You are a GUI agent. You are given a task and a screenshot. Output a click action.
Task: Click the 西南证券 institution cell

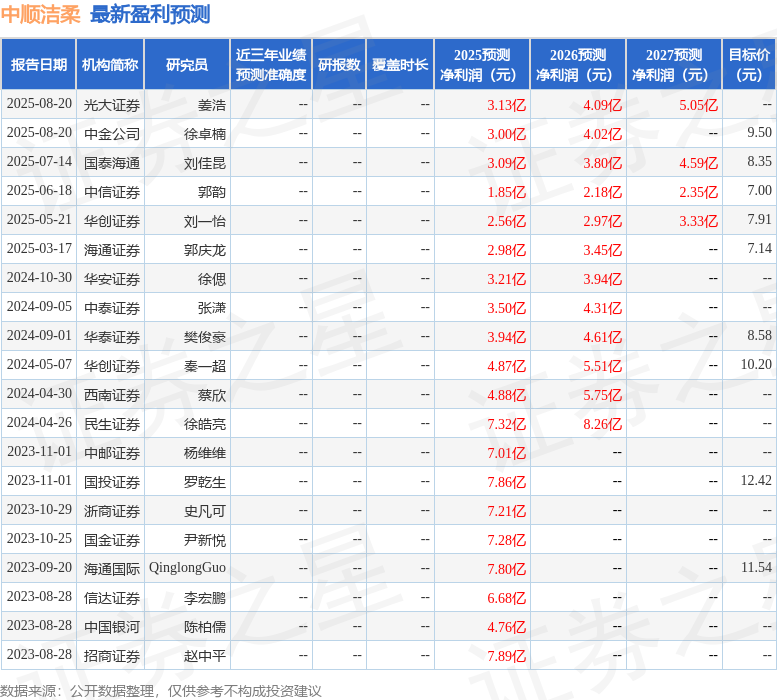[112, 395]
